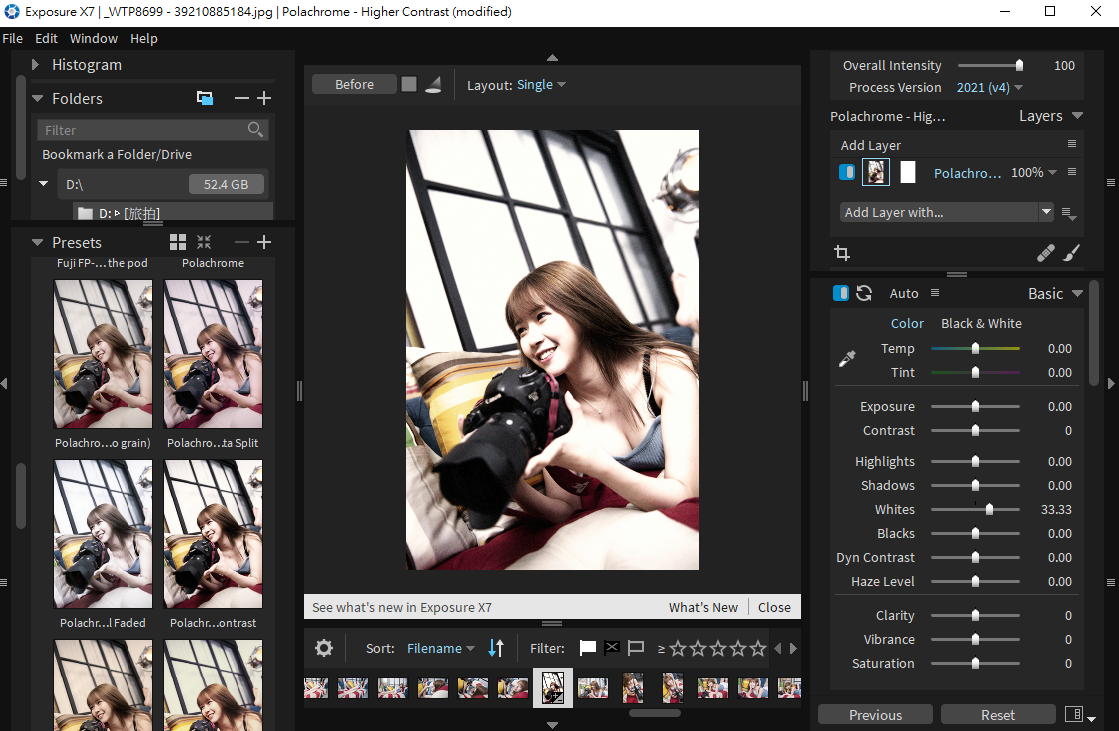Select the Brush tool icon
Screen dimensions: 1119x731
point(1072,253)
